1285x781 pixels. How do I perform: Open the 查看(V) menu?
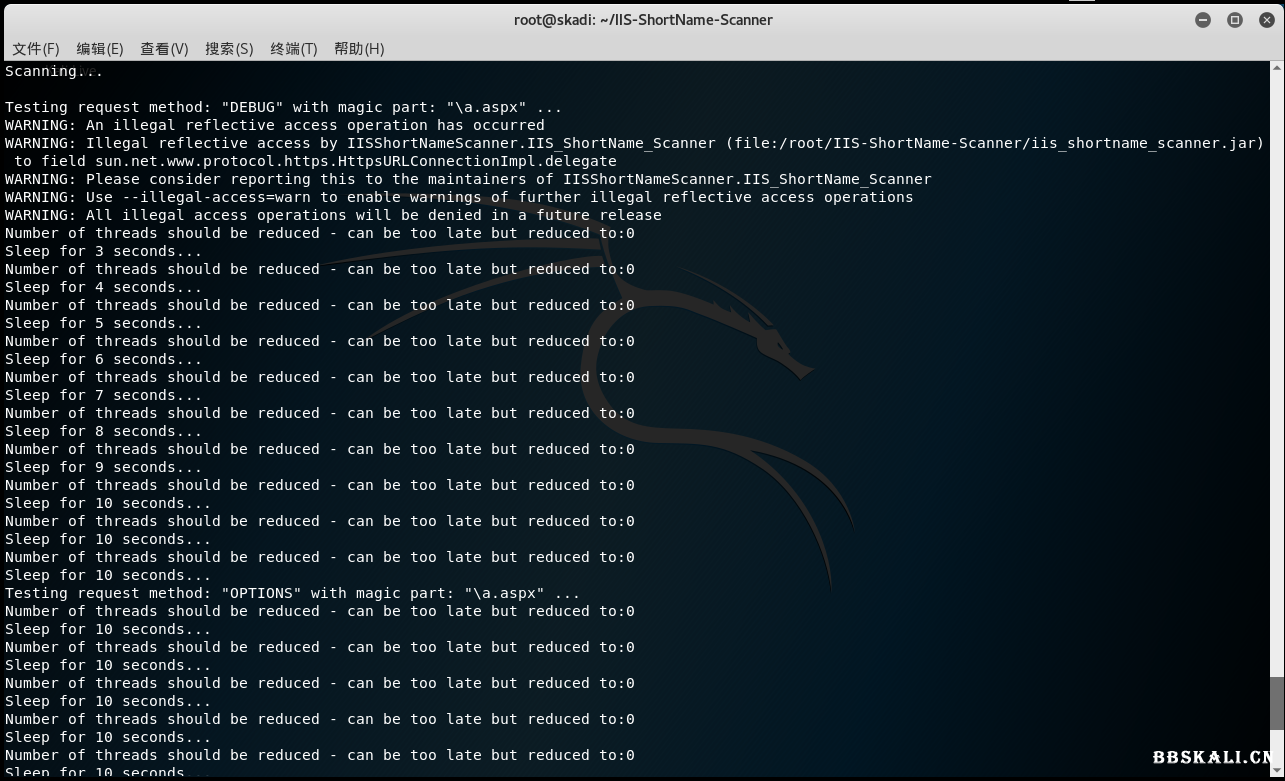coord(164,48)
